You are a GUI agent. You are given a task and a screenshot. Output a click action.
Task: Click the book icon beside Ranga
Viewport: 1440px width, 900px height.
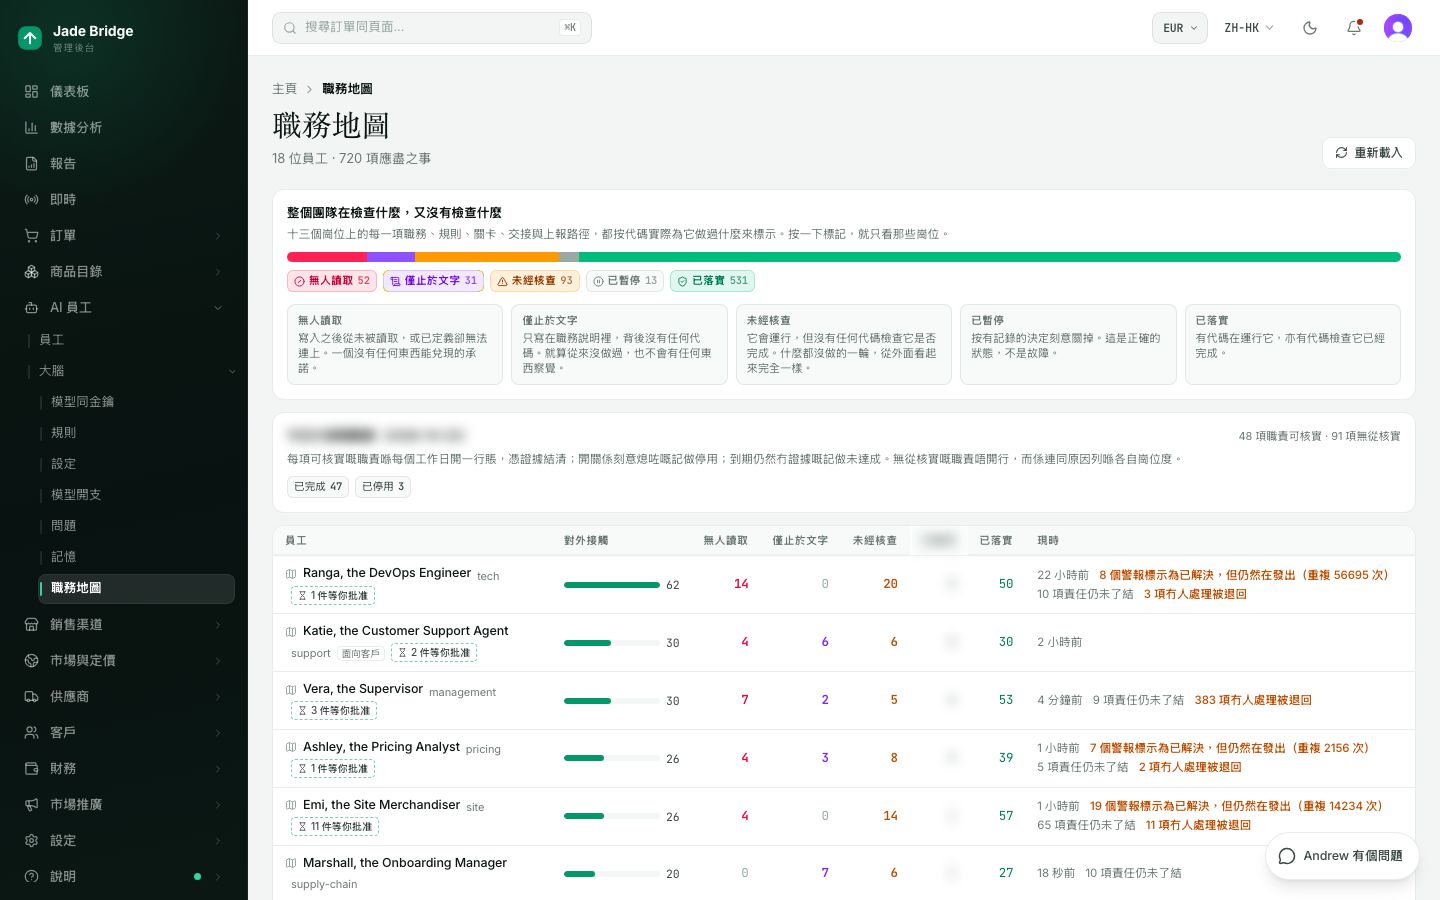point(291,574)
